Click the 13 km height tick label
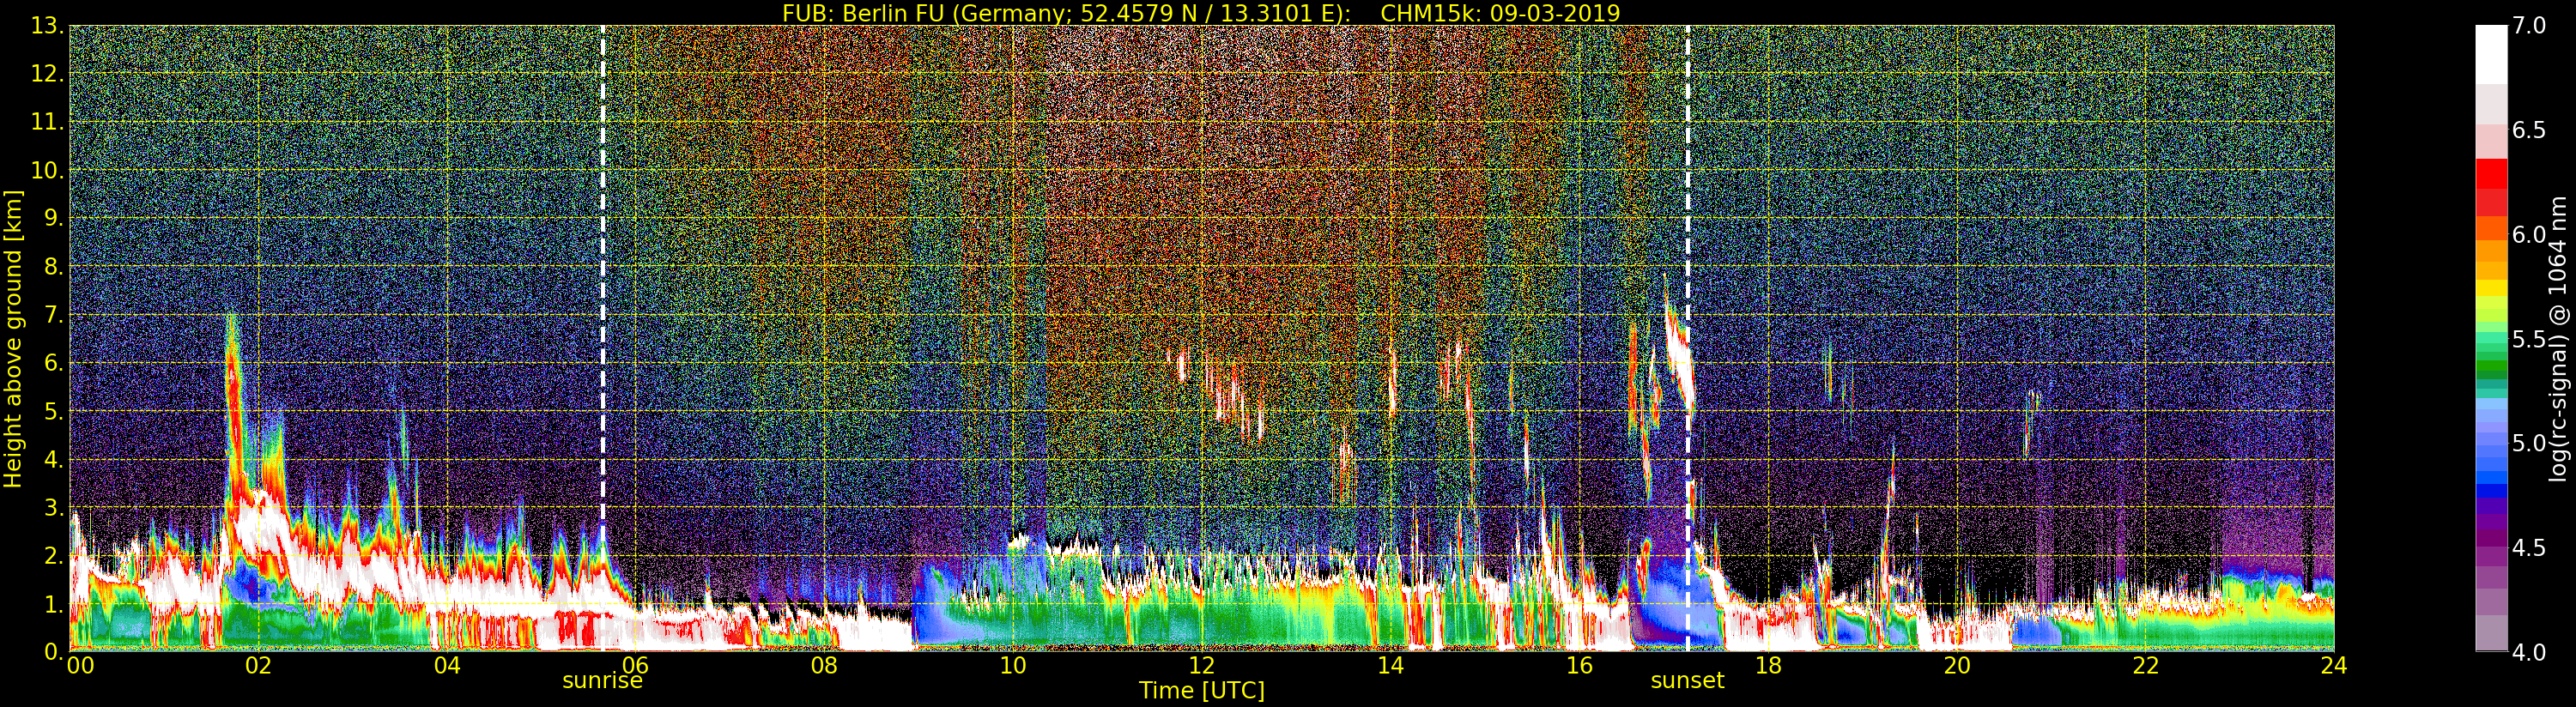The width and height of the screenshot is (2576, 707). 47,26
